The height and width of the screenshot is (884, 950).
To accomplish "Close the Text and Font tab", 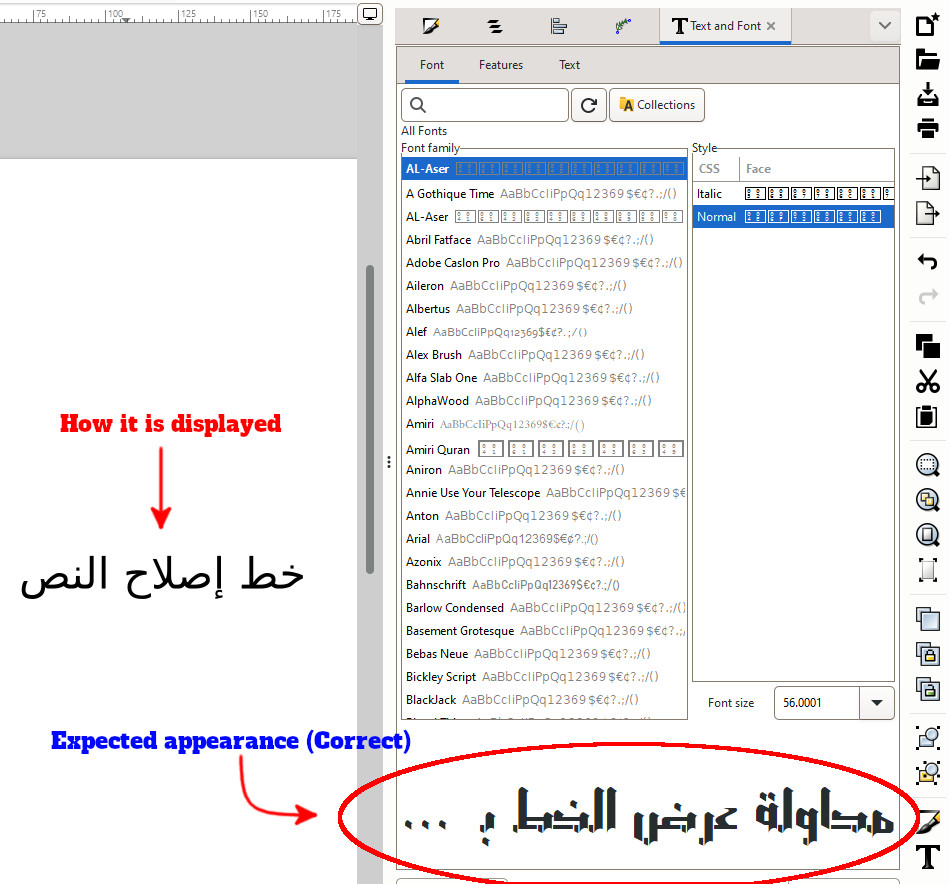I will pyautogui.click(x=771, y=26).
